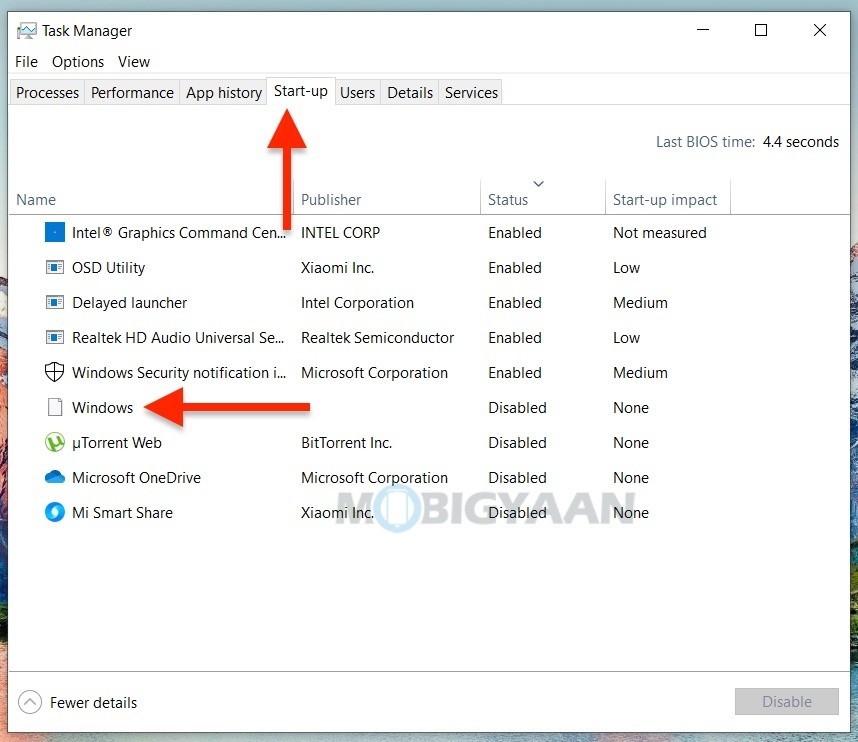Click Microsoft Corporation publisher in OneDrive row

click(x=374, y=478)
